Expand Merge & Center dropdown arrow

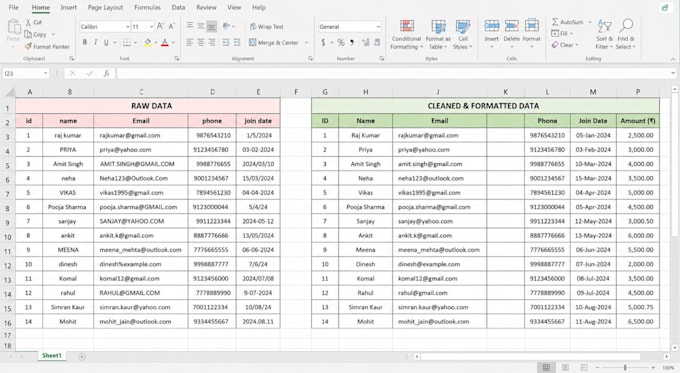tap(306, 43)
